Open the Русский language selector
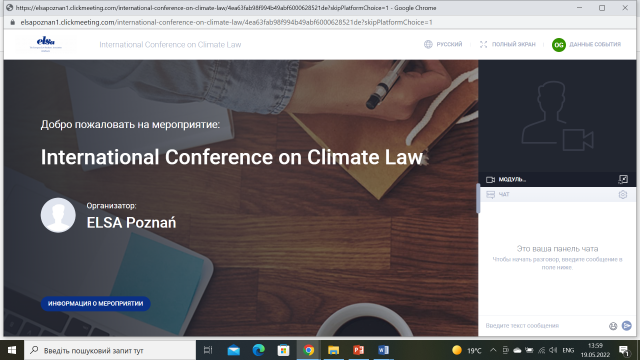 (443, 44)
